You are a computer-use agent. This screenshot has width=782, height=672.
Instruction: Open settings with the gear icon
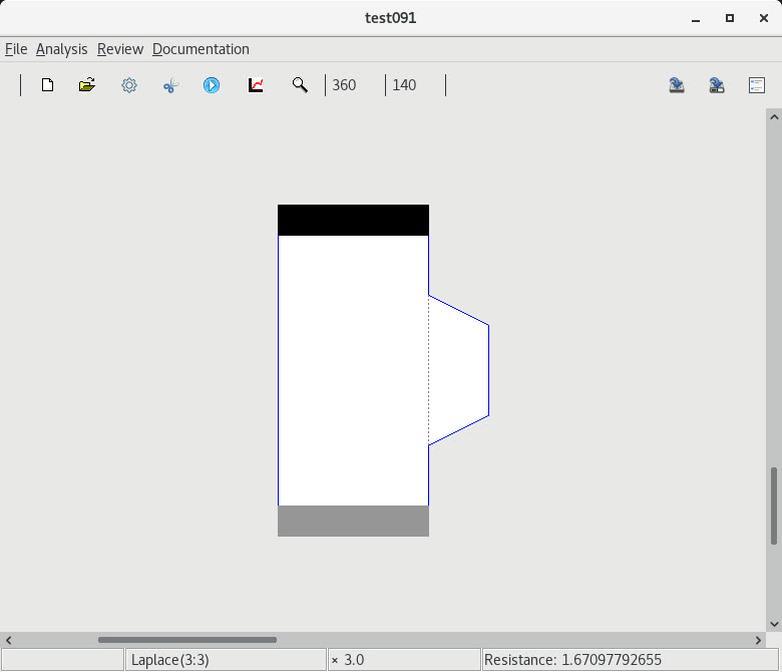129,85
